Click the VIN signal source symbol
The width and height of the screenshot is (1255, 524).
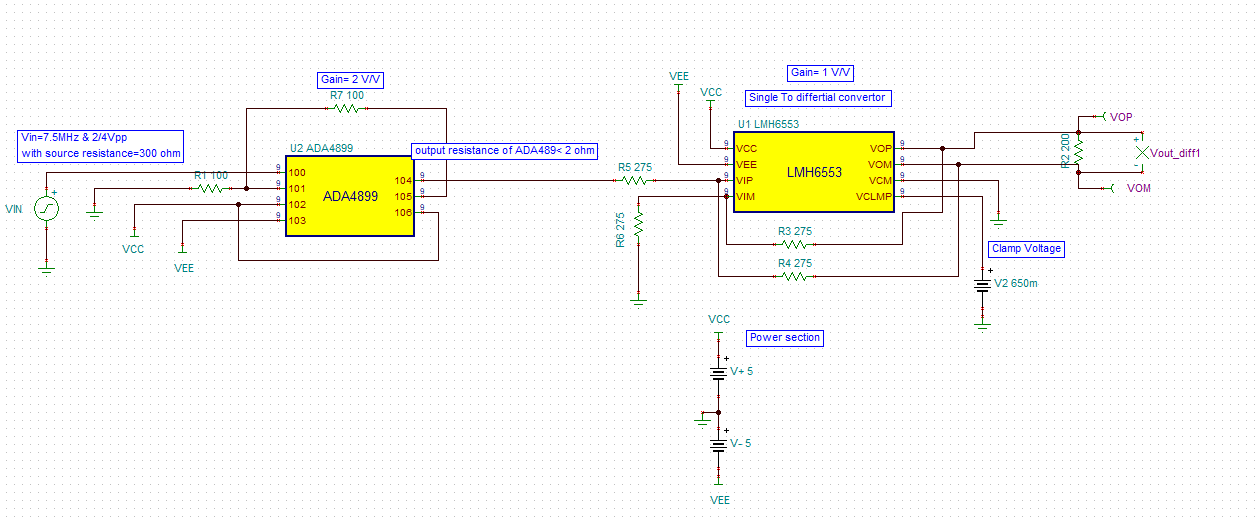click(46, 208)
